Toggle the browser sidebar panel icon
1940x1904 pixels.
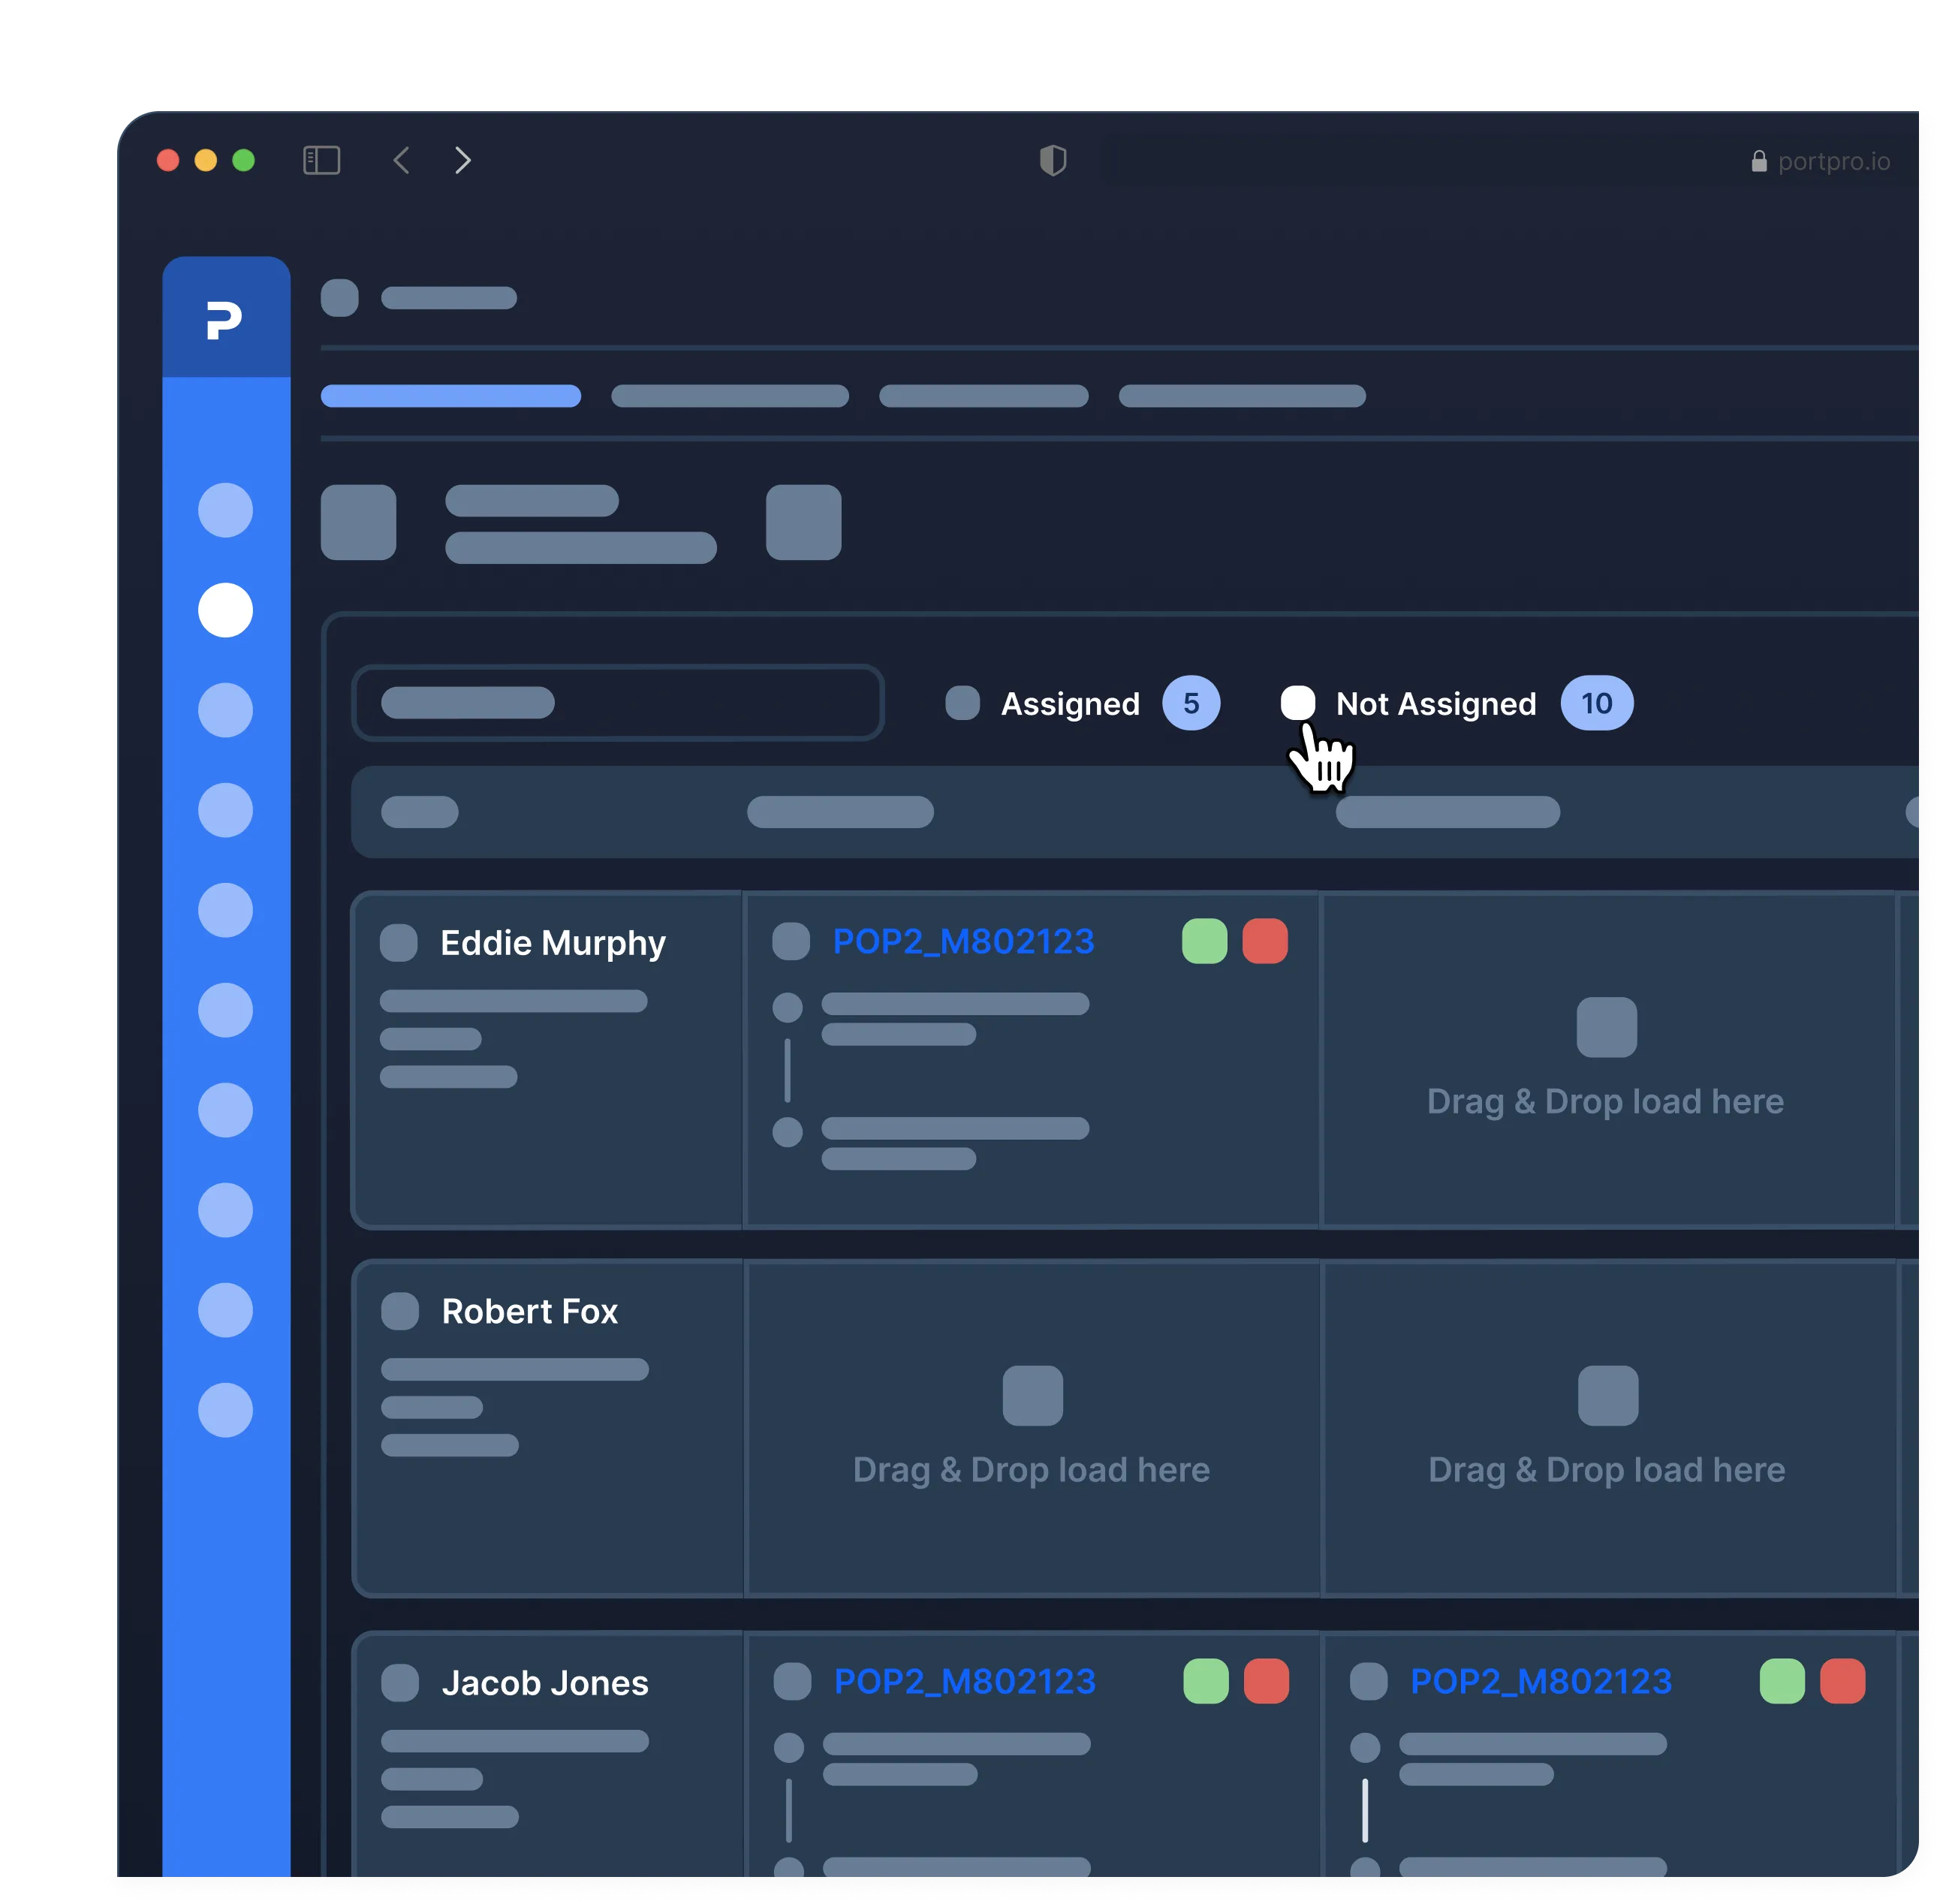(x=321, y=160)
